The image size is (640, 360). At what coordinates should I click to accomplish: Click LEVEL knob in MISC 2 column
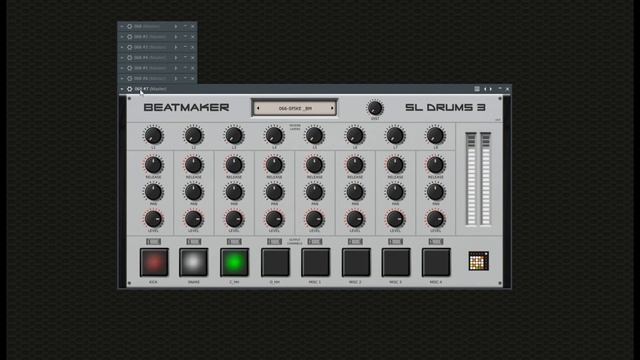(x=355, y=219)
